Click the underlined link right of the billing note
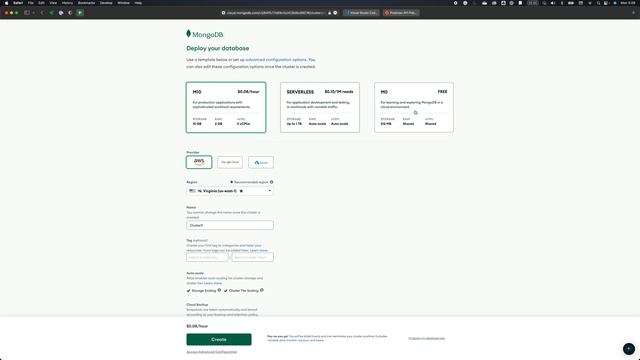 [427, 338]
